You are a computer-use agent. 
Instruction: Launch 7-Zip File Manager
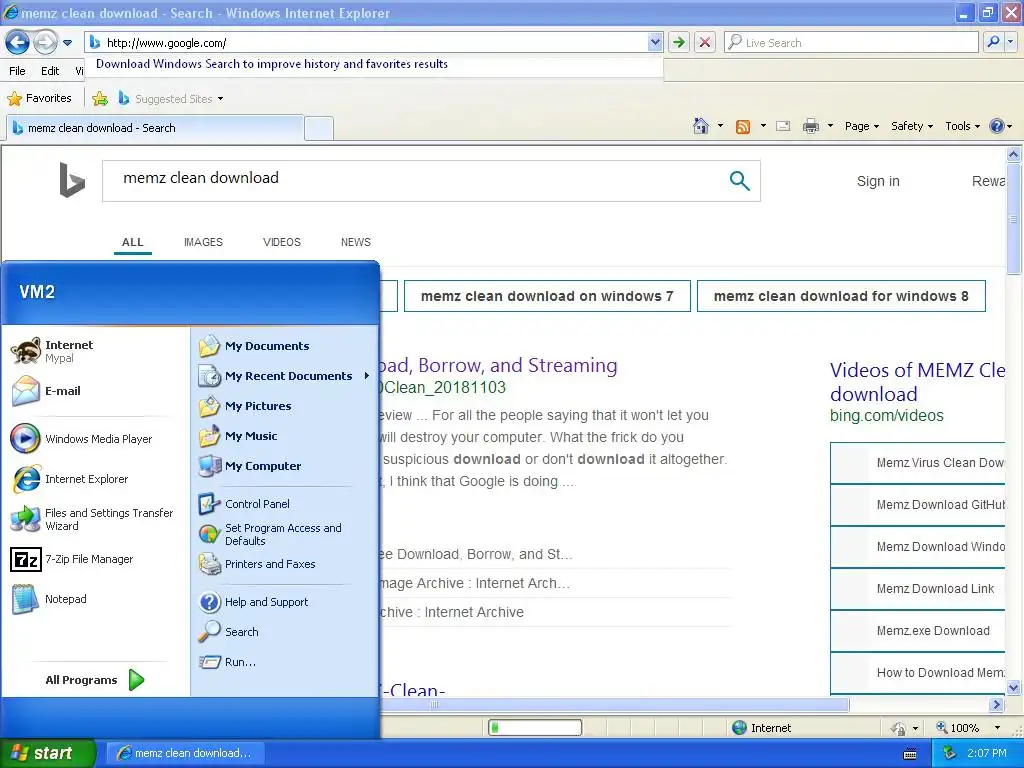[x=95, y=560]
